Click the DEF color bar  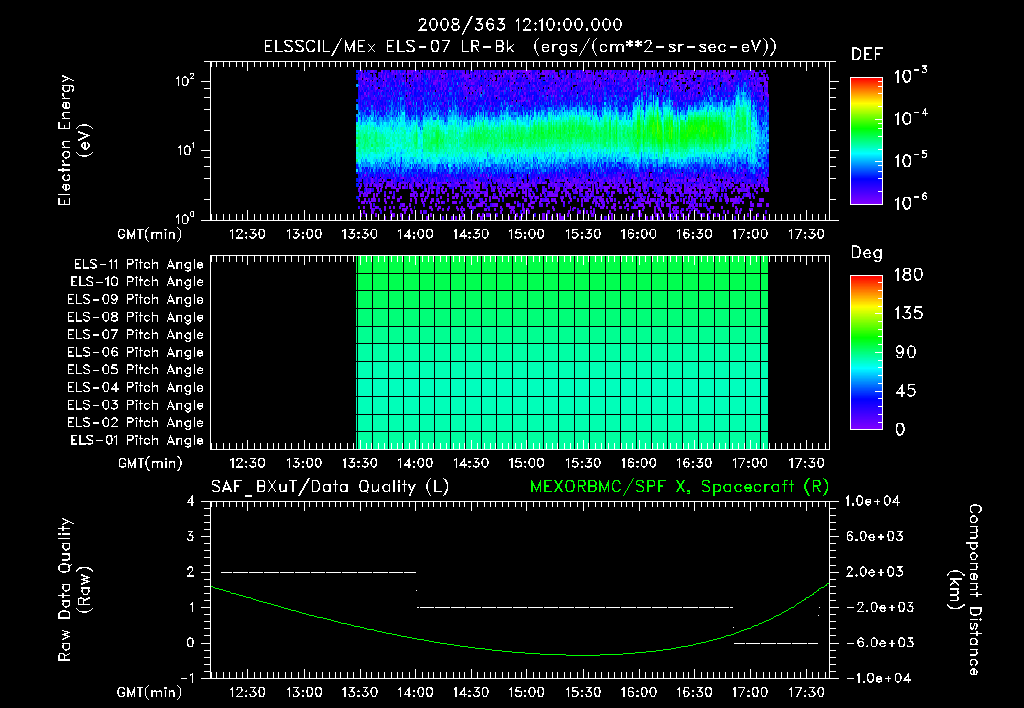pyautogui.click(x=866, y=141)
